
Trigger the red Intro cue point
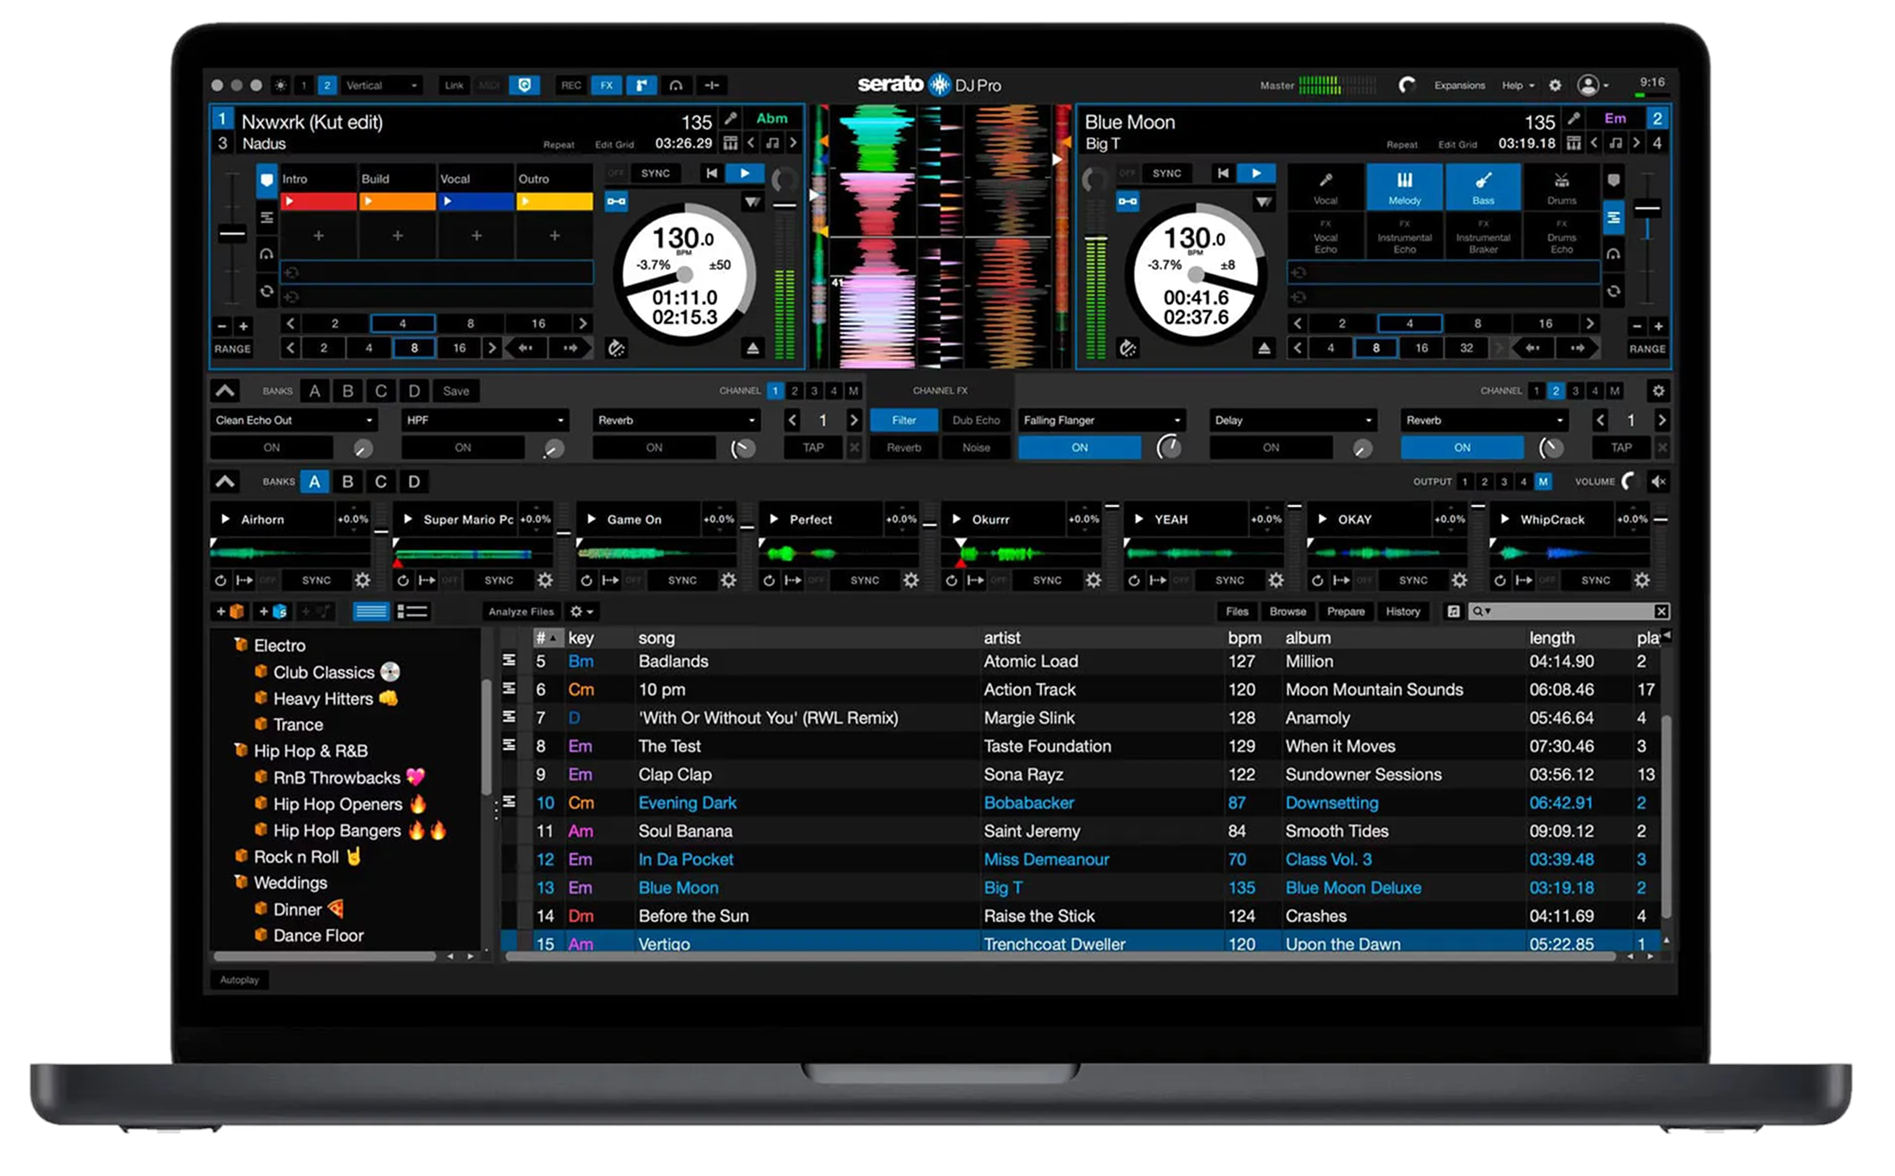(x=318, y=201)
